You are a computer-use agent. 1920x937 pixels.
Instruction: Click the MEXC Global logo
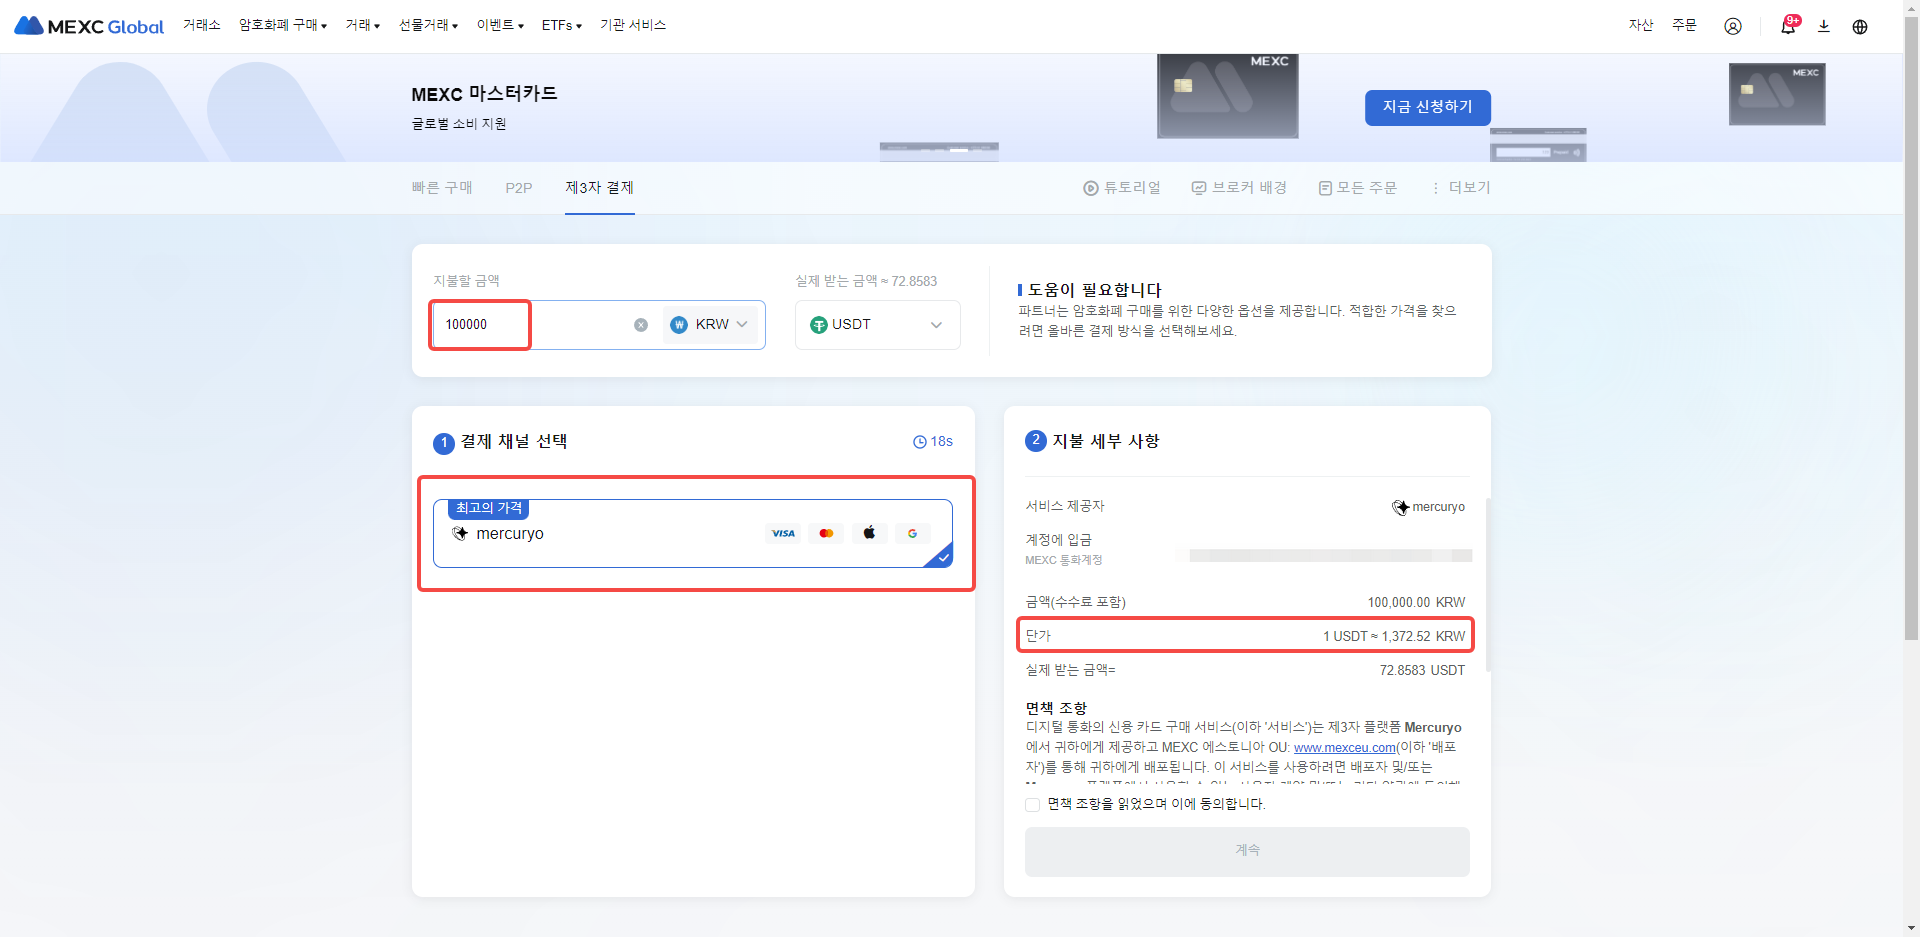(x=89, y=26)
